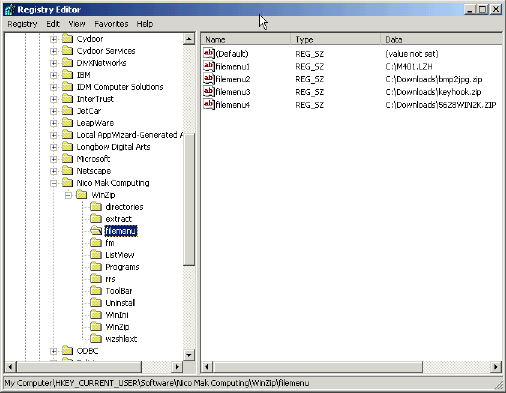Click the fm folder icon
This screenshot has width=506, height=393.
click(96, 243)
